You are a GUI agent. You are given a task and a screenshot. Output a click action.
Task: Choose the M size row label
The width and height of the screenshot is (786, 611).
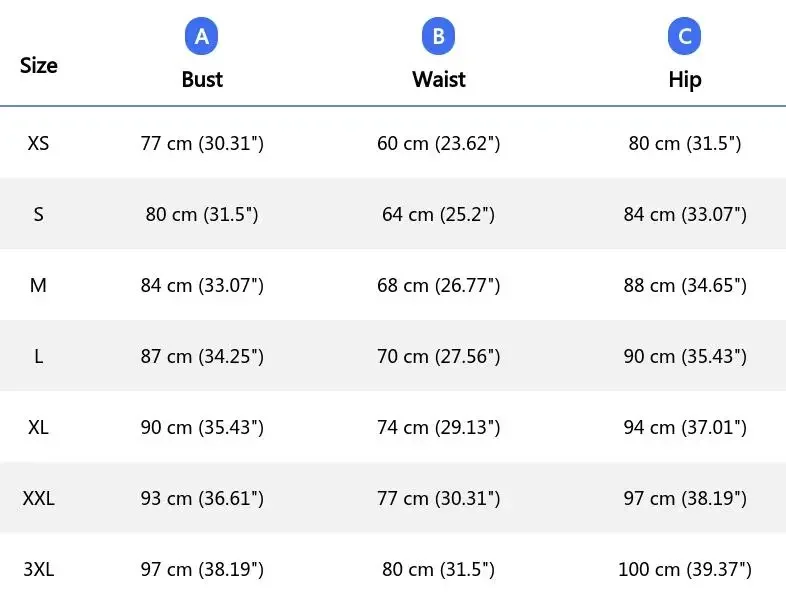point(39,285)
